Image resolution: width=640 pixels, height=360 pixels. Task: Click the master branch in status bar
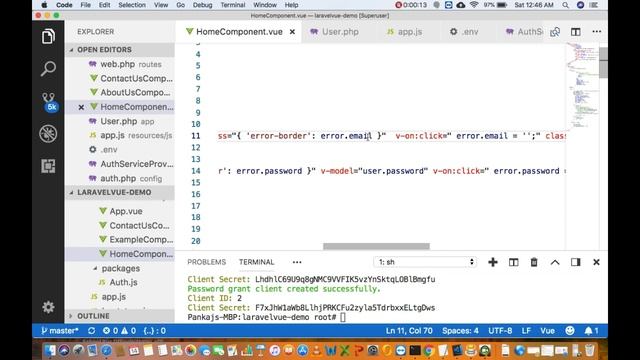coord(59,331)
